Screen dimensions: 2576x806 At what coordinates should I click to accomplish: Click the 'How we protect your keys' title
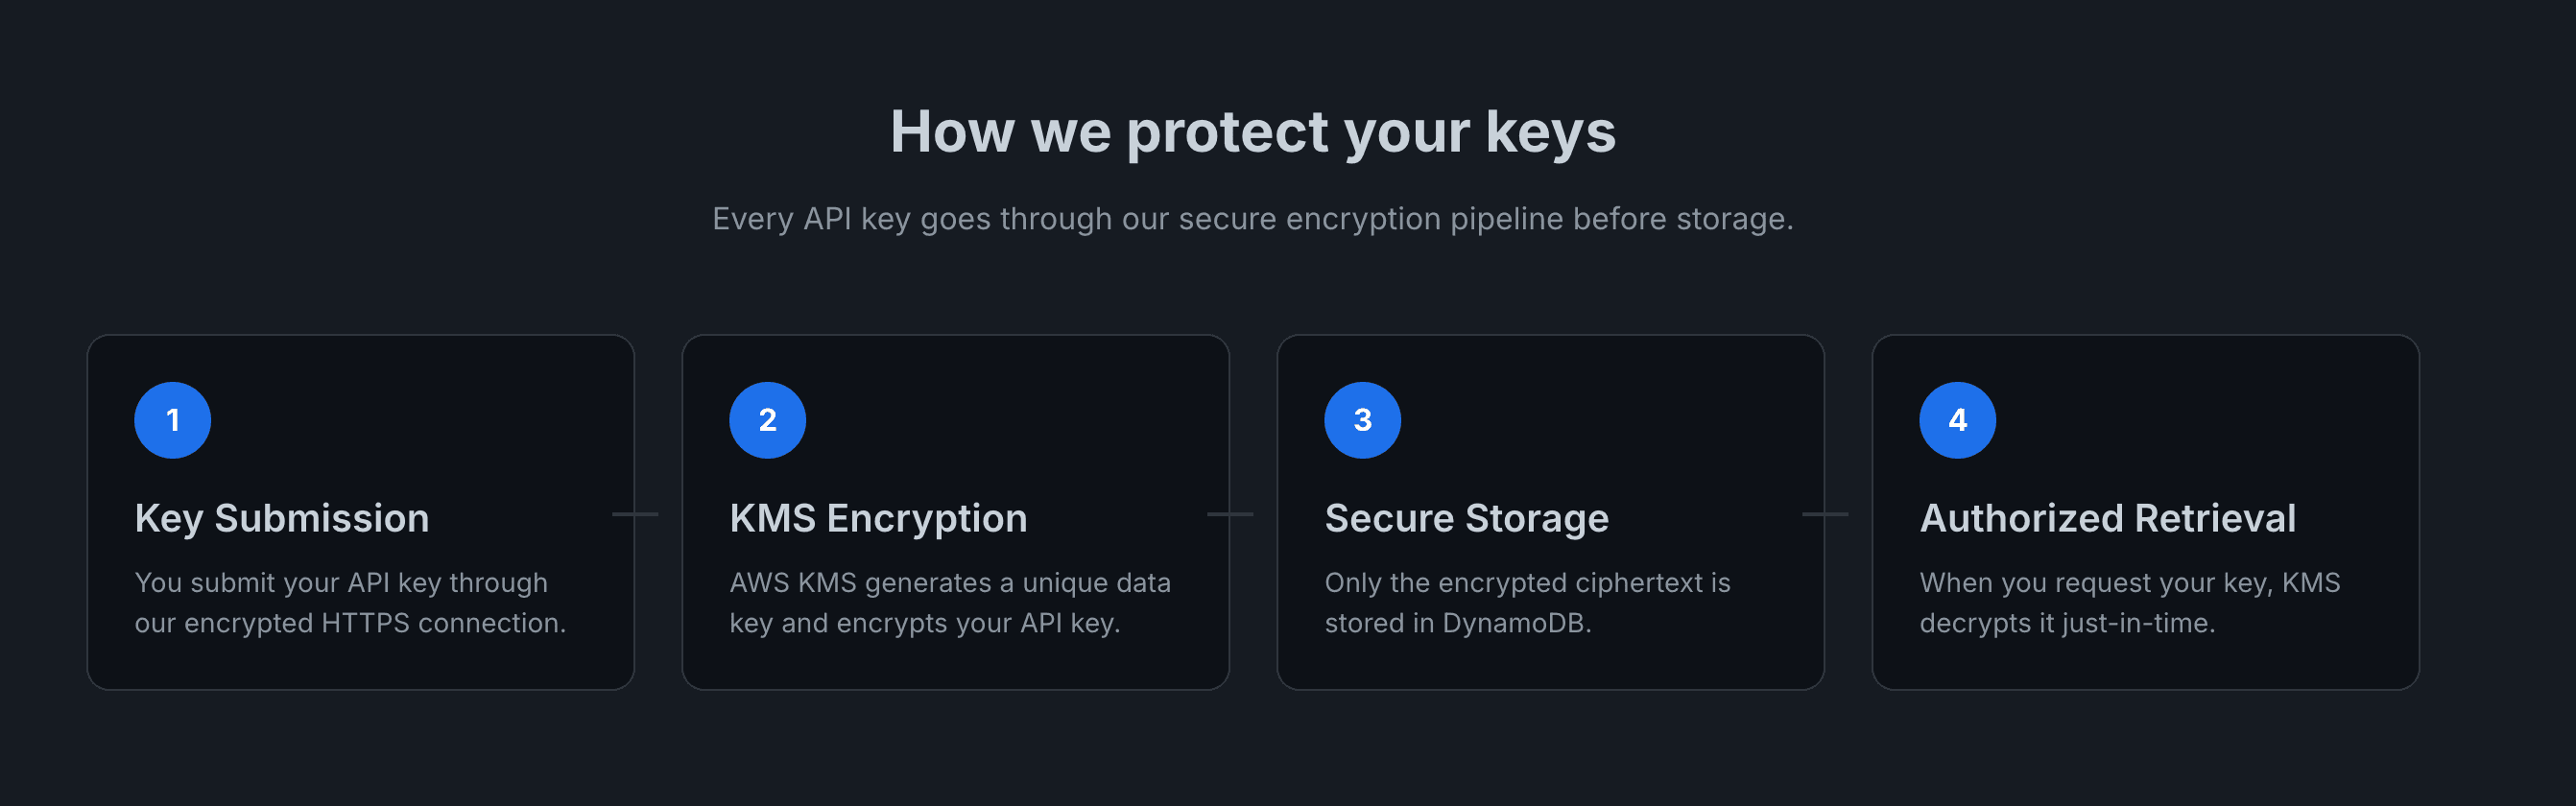coord(1252,132)
